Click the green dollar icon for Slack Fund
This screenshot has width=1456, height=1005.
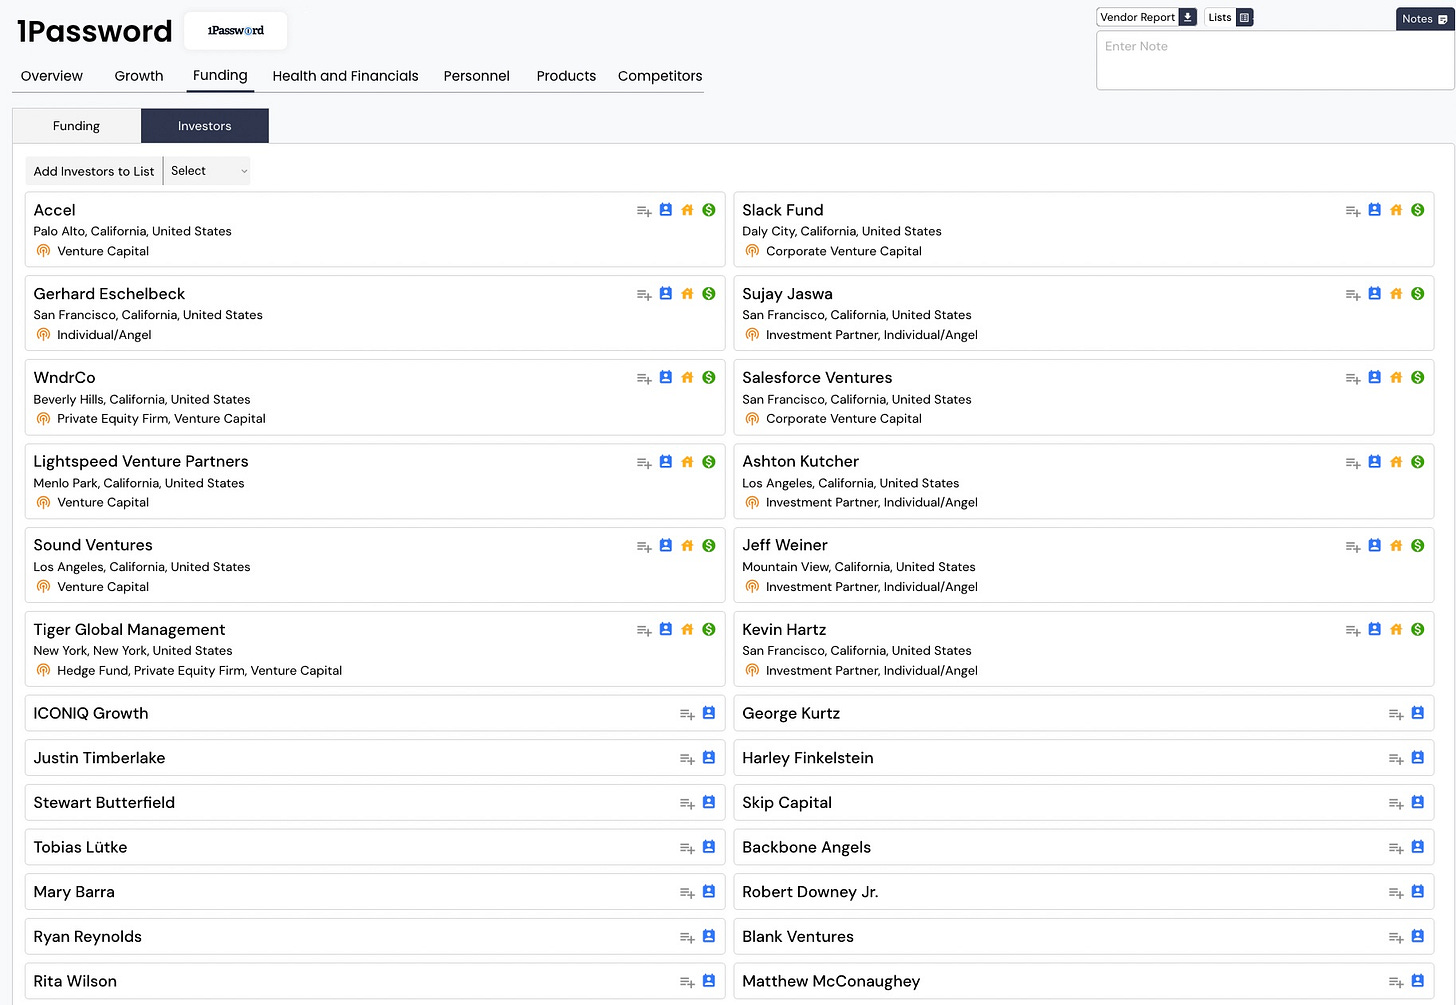coord(1418,210)
